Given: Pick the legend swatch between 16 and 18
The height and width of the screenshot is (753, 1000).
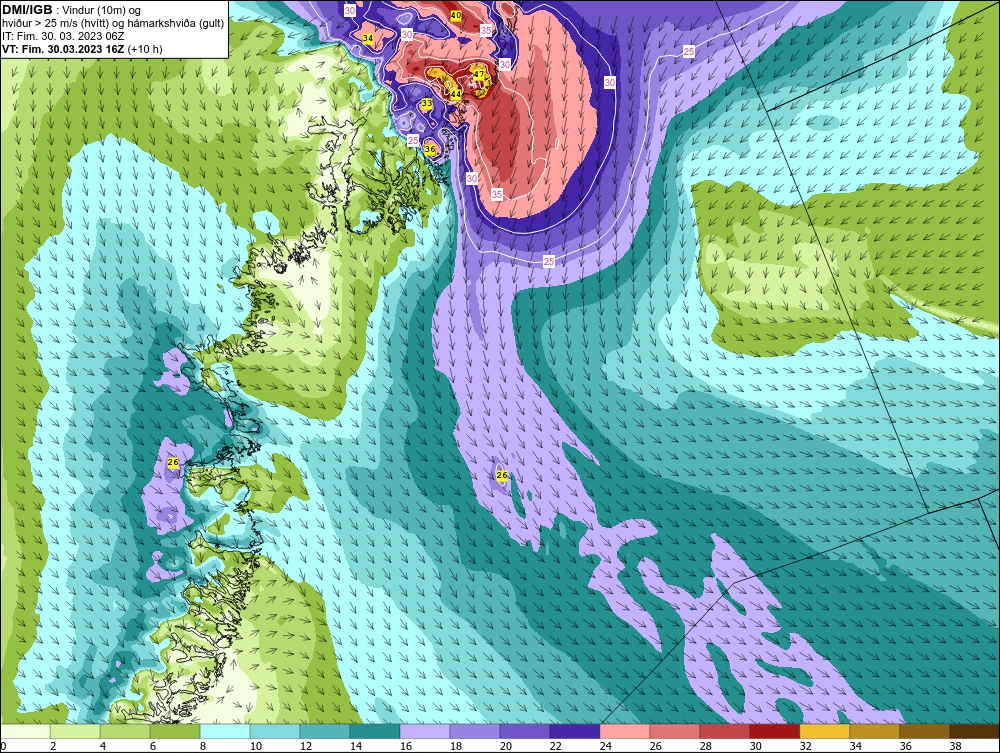Looking at the screenshot, I should click(x=425, y=731).
